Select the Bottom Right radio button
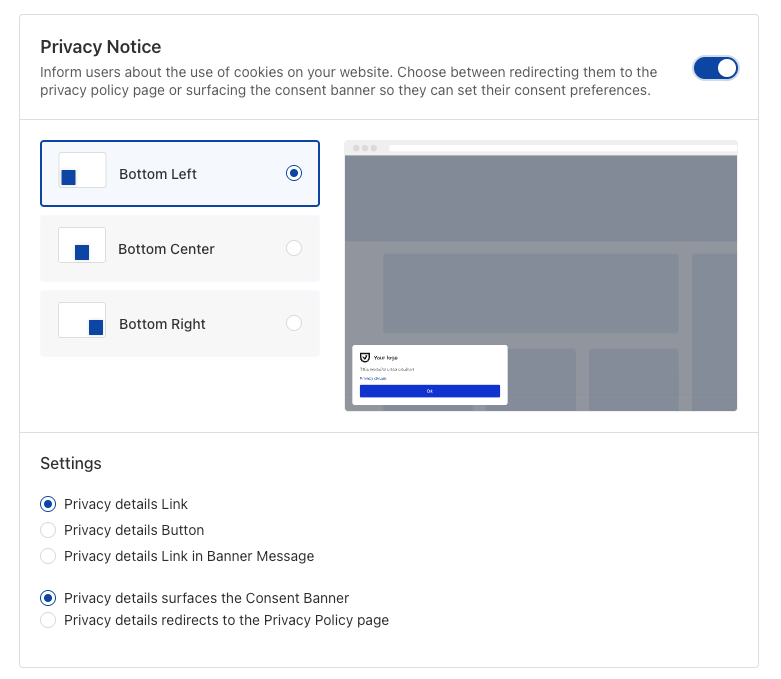 click(293, 323)
